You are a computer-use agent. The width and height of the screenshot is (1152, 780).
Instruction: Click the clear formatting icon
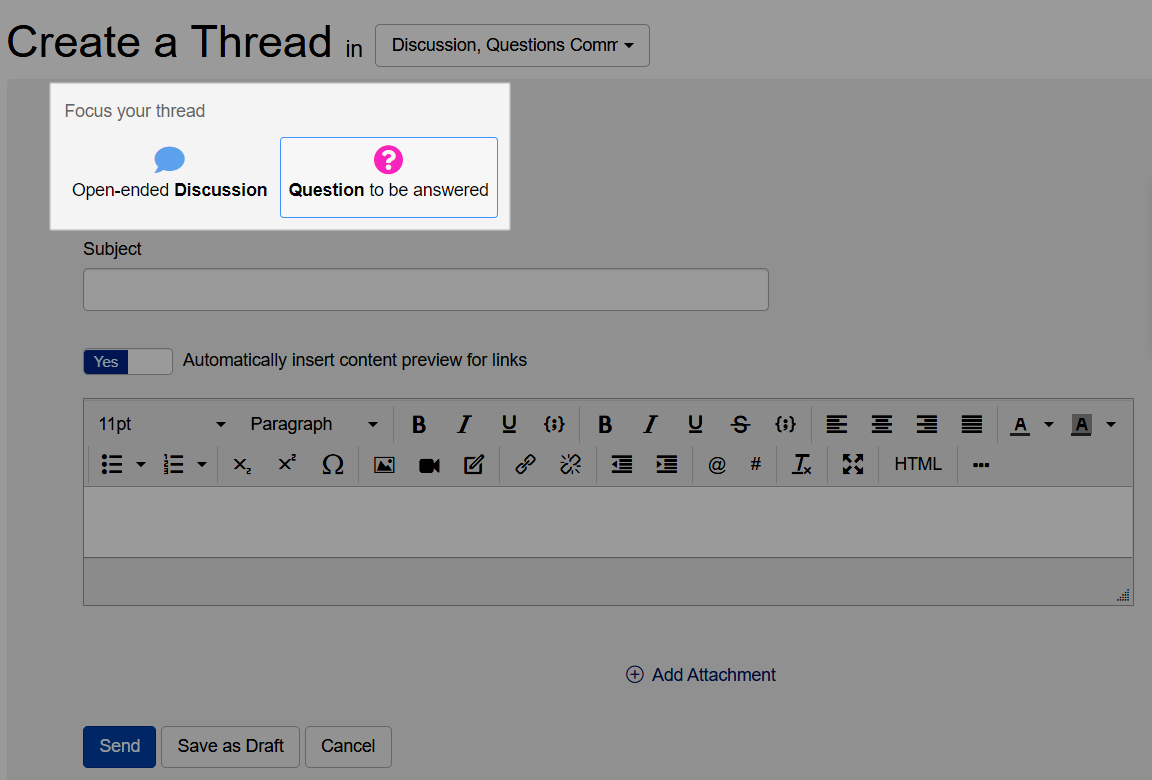tap(802, 464)
